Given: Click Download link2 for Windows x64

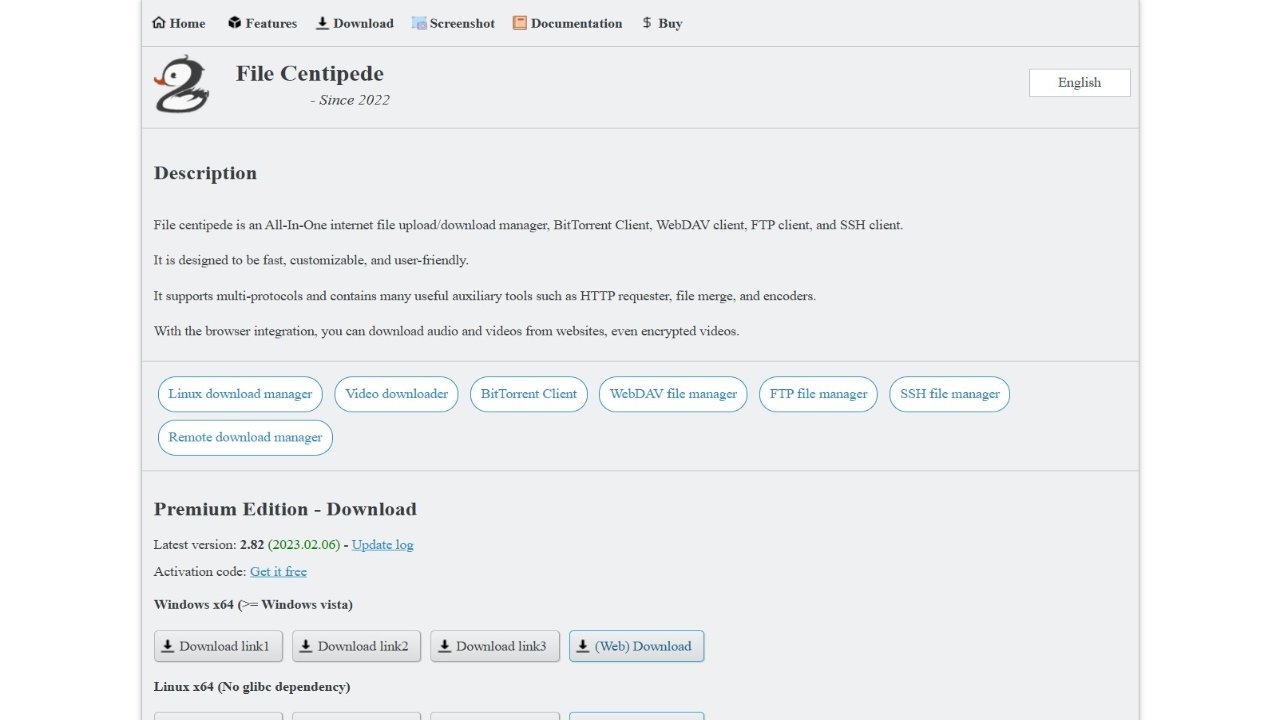Looking at the screenshot, I should (x=356, y=646).
